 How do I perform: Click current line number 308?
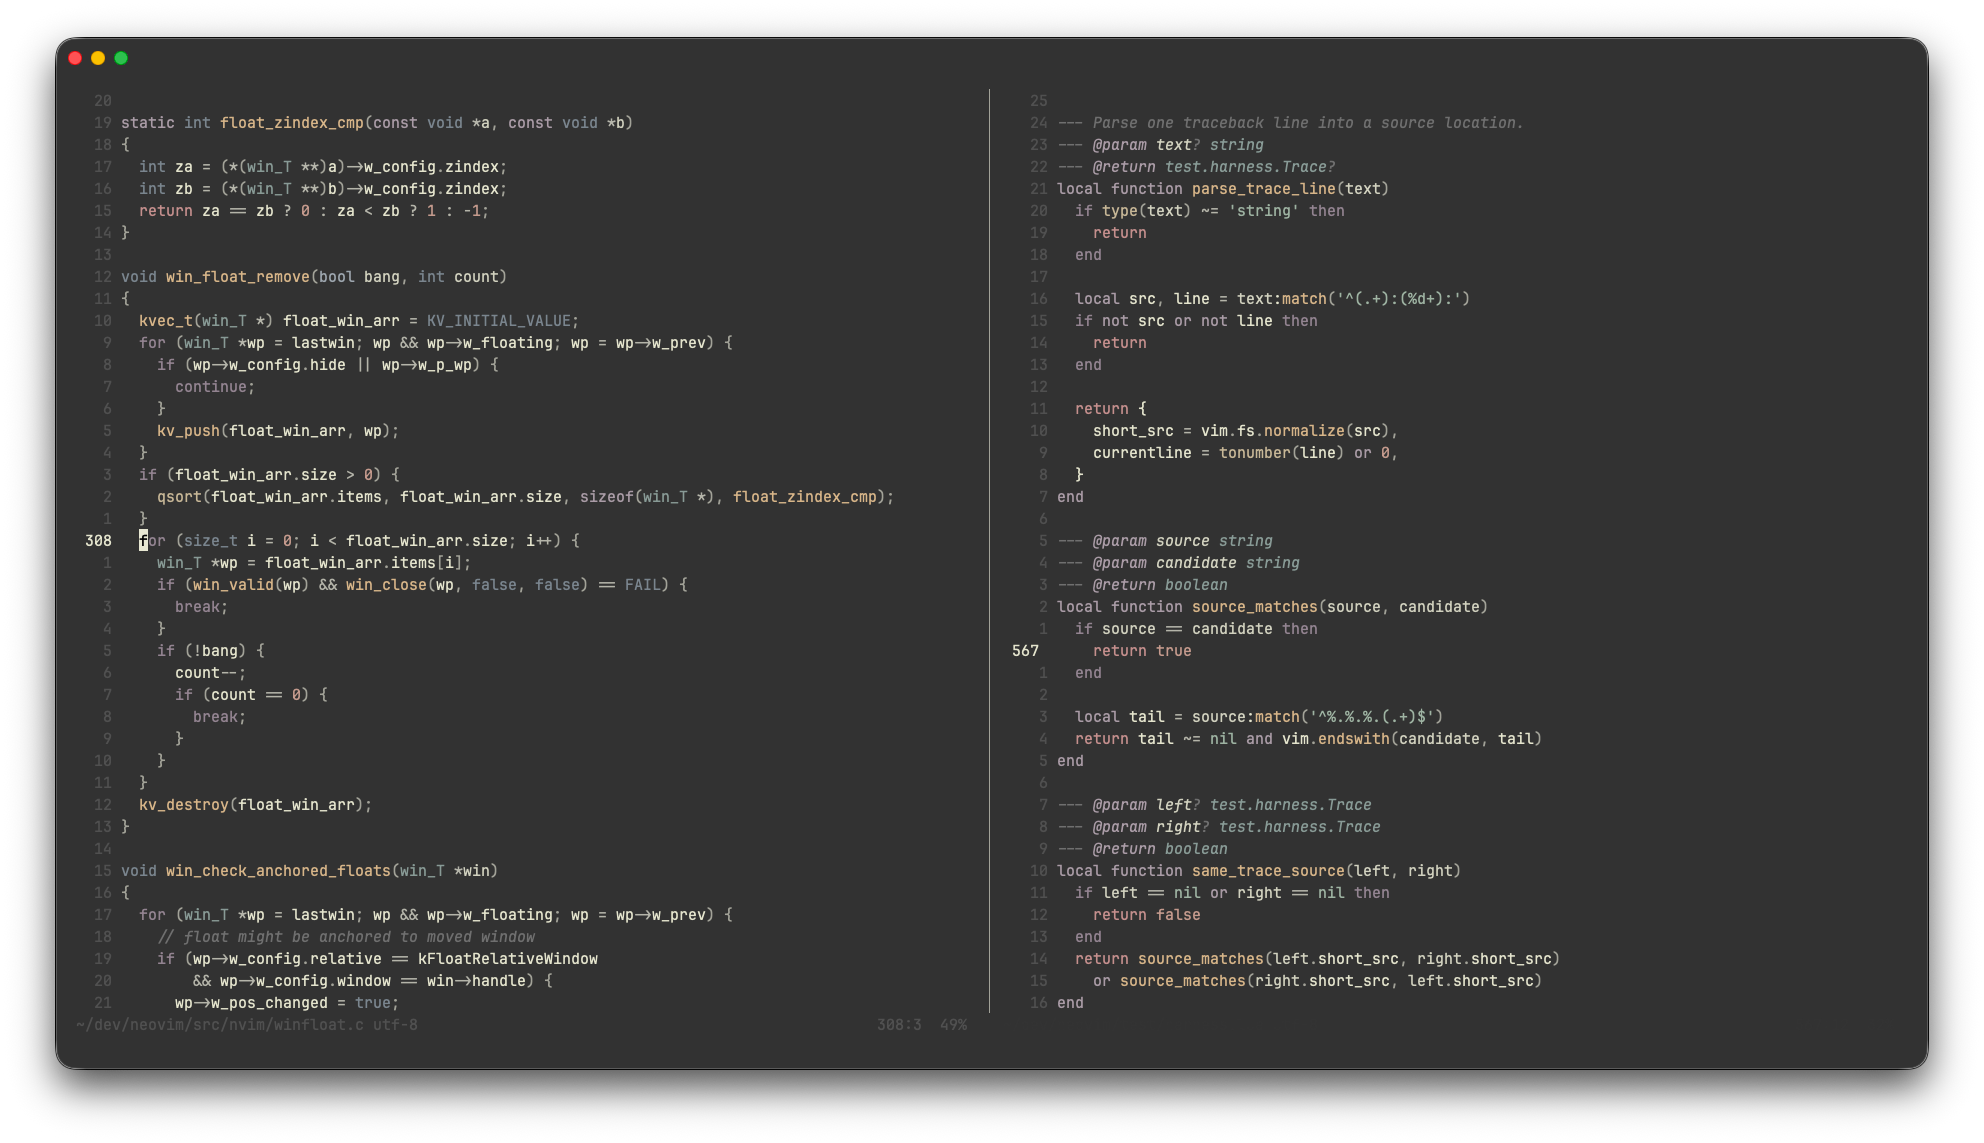pyautogui.click(x=98, y=541)
